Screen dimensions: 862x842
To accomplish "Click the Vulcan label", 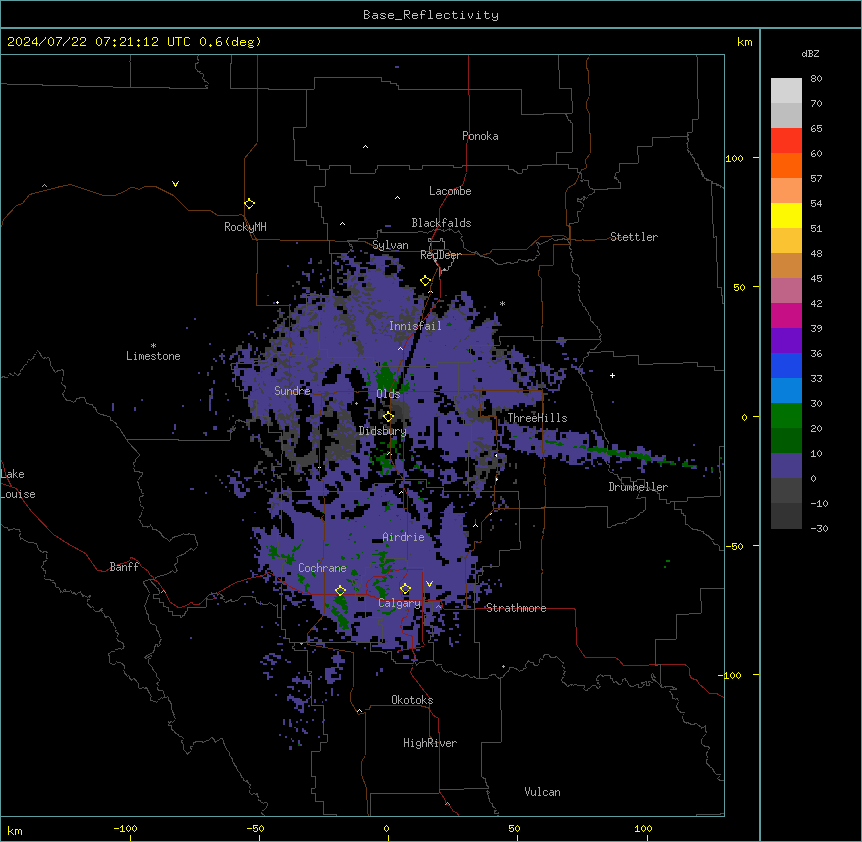I will [x=542, y=792].
